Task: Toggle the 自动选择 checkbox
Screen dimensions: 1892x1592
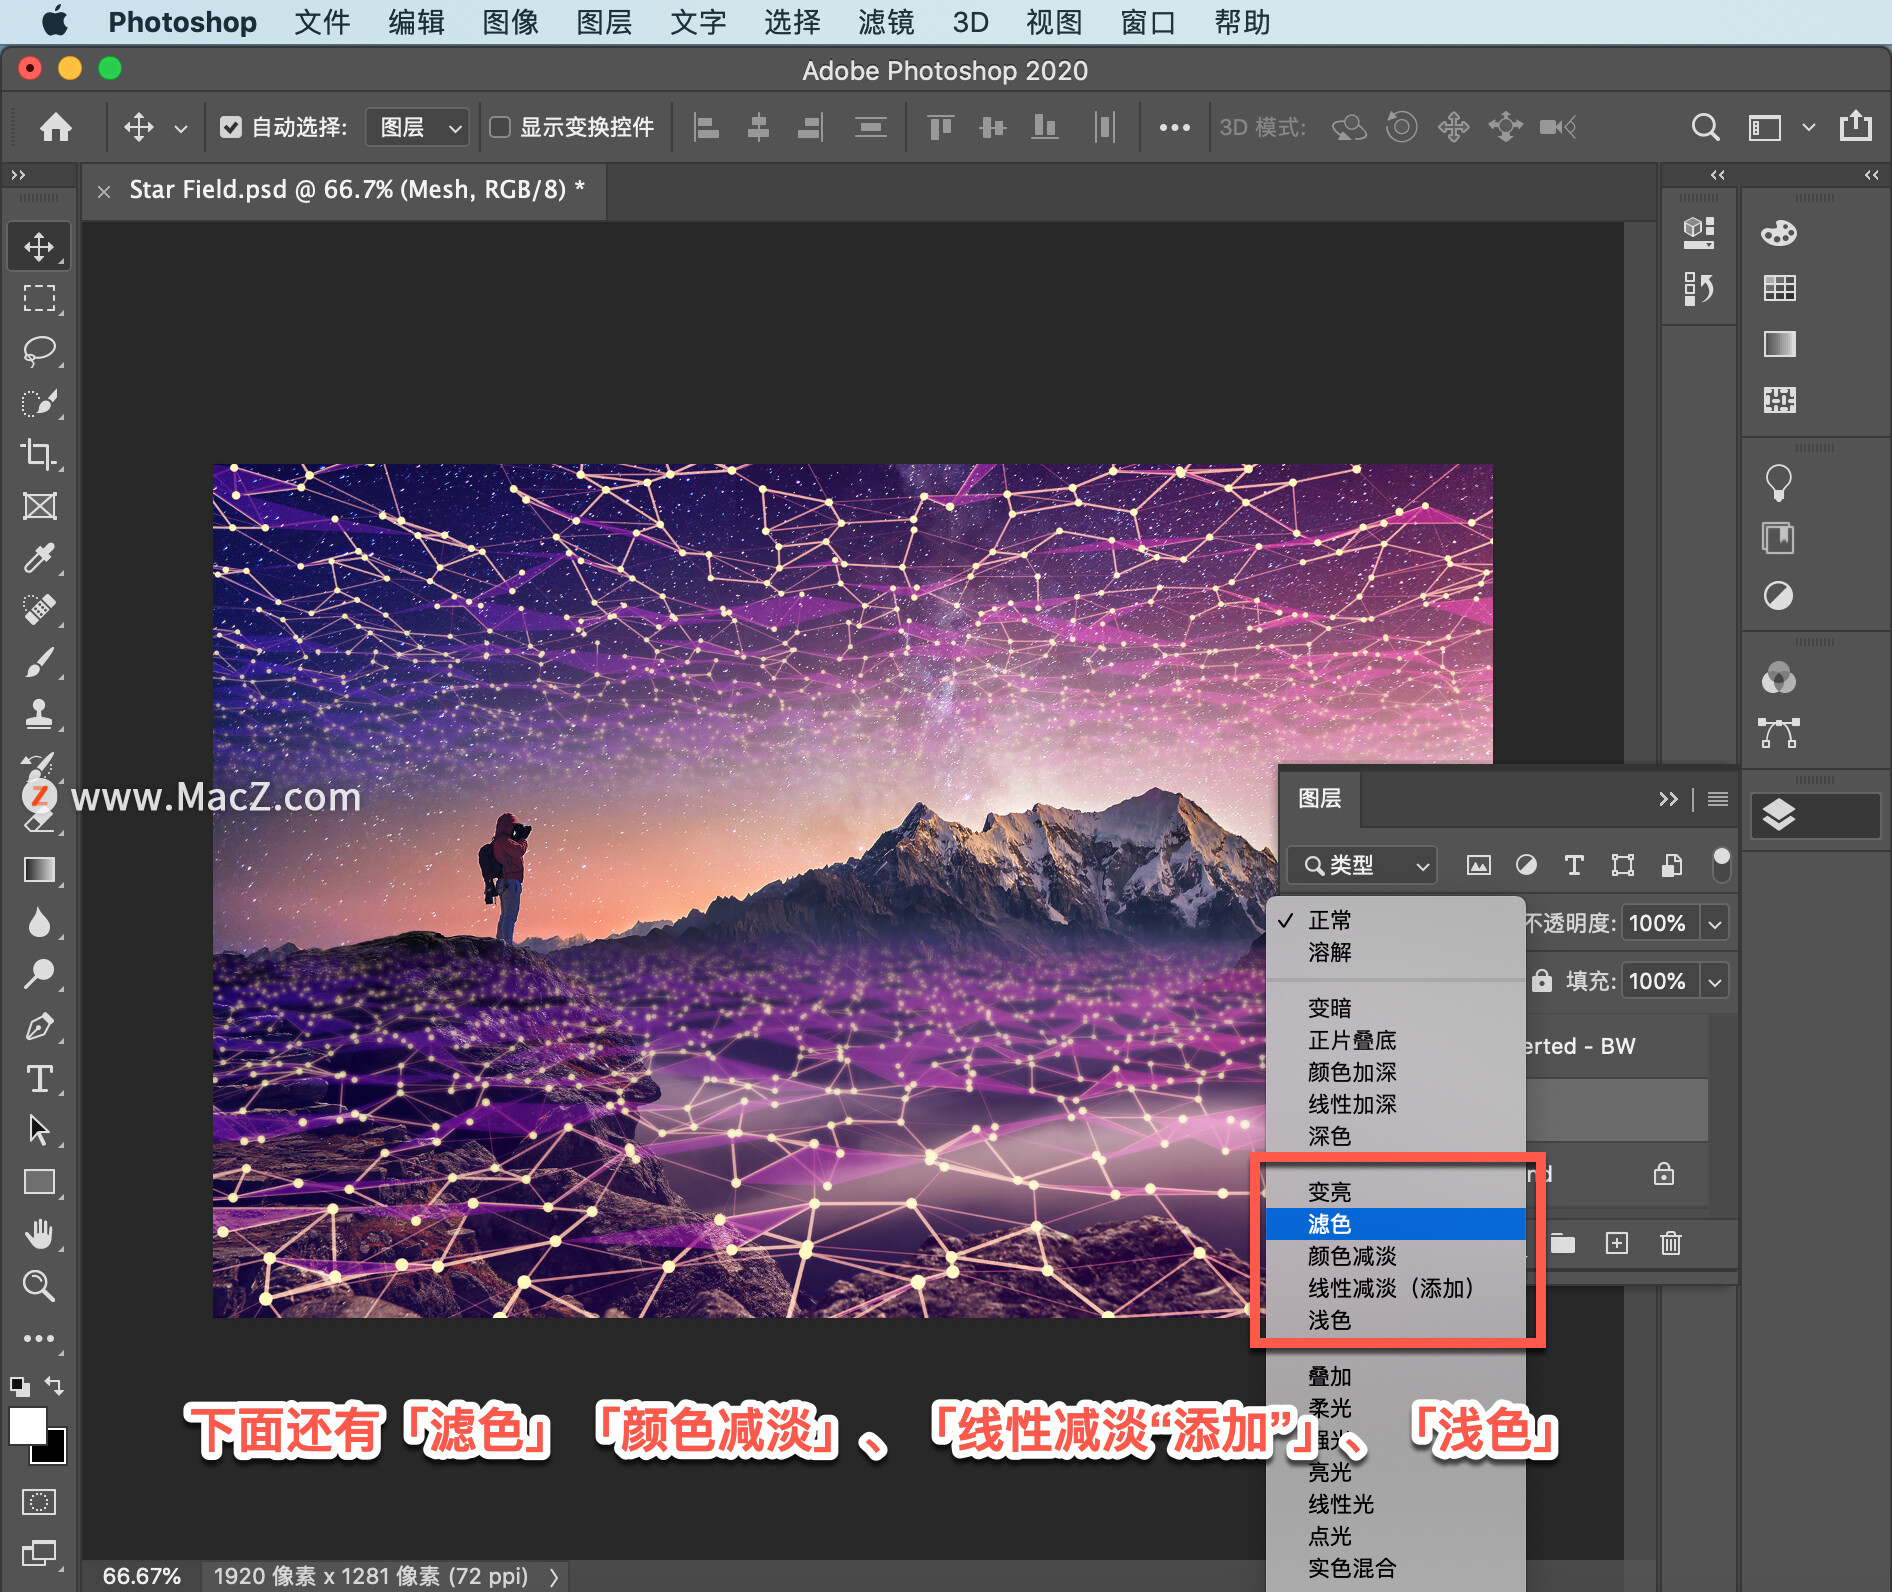Action: click(x=231, y=127)
